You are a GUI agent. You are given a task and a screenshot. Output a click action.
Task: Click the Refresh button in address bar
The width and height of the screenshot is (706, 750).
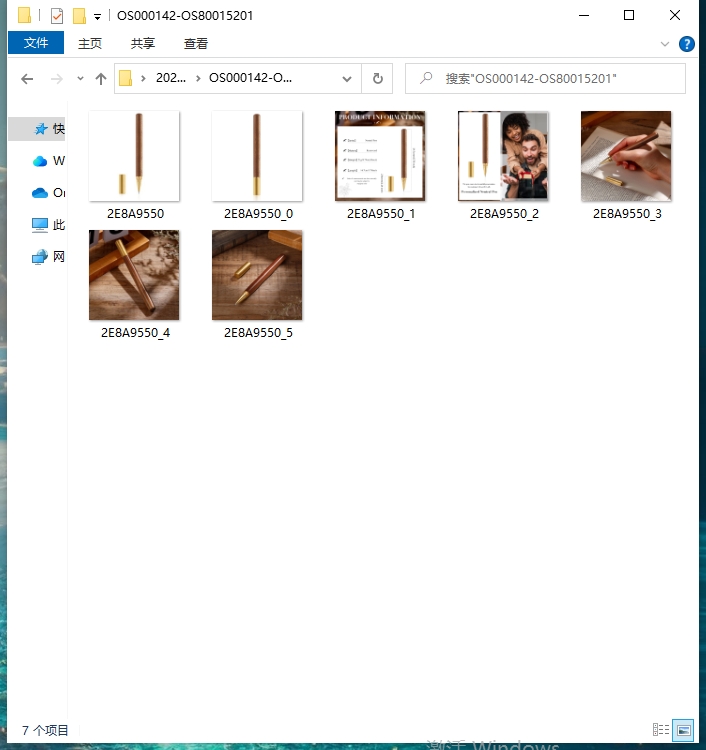pos(377,79)
